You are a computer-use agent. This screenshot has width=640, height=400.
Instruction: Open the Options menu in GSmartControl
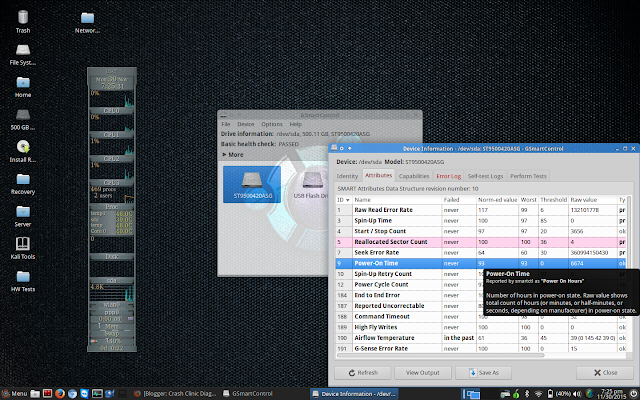(x=272, y=124)
